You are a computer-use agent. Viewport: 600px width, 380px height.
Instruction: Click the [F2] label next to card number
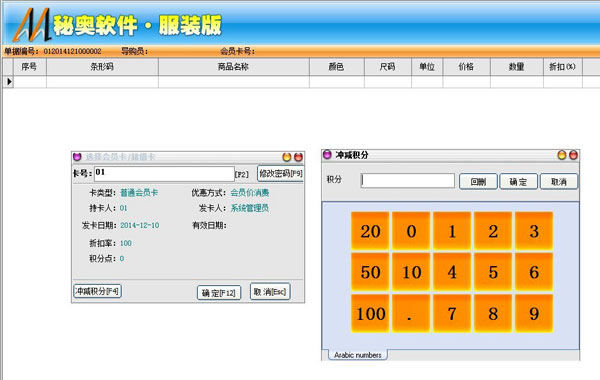[x=241, y=175]
